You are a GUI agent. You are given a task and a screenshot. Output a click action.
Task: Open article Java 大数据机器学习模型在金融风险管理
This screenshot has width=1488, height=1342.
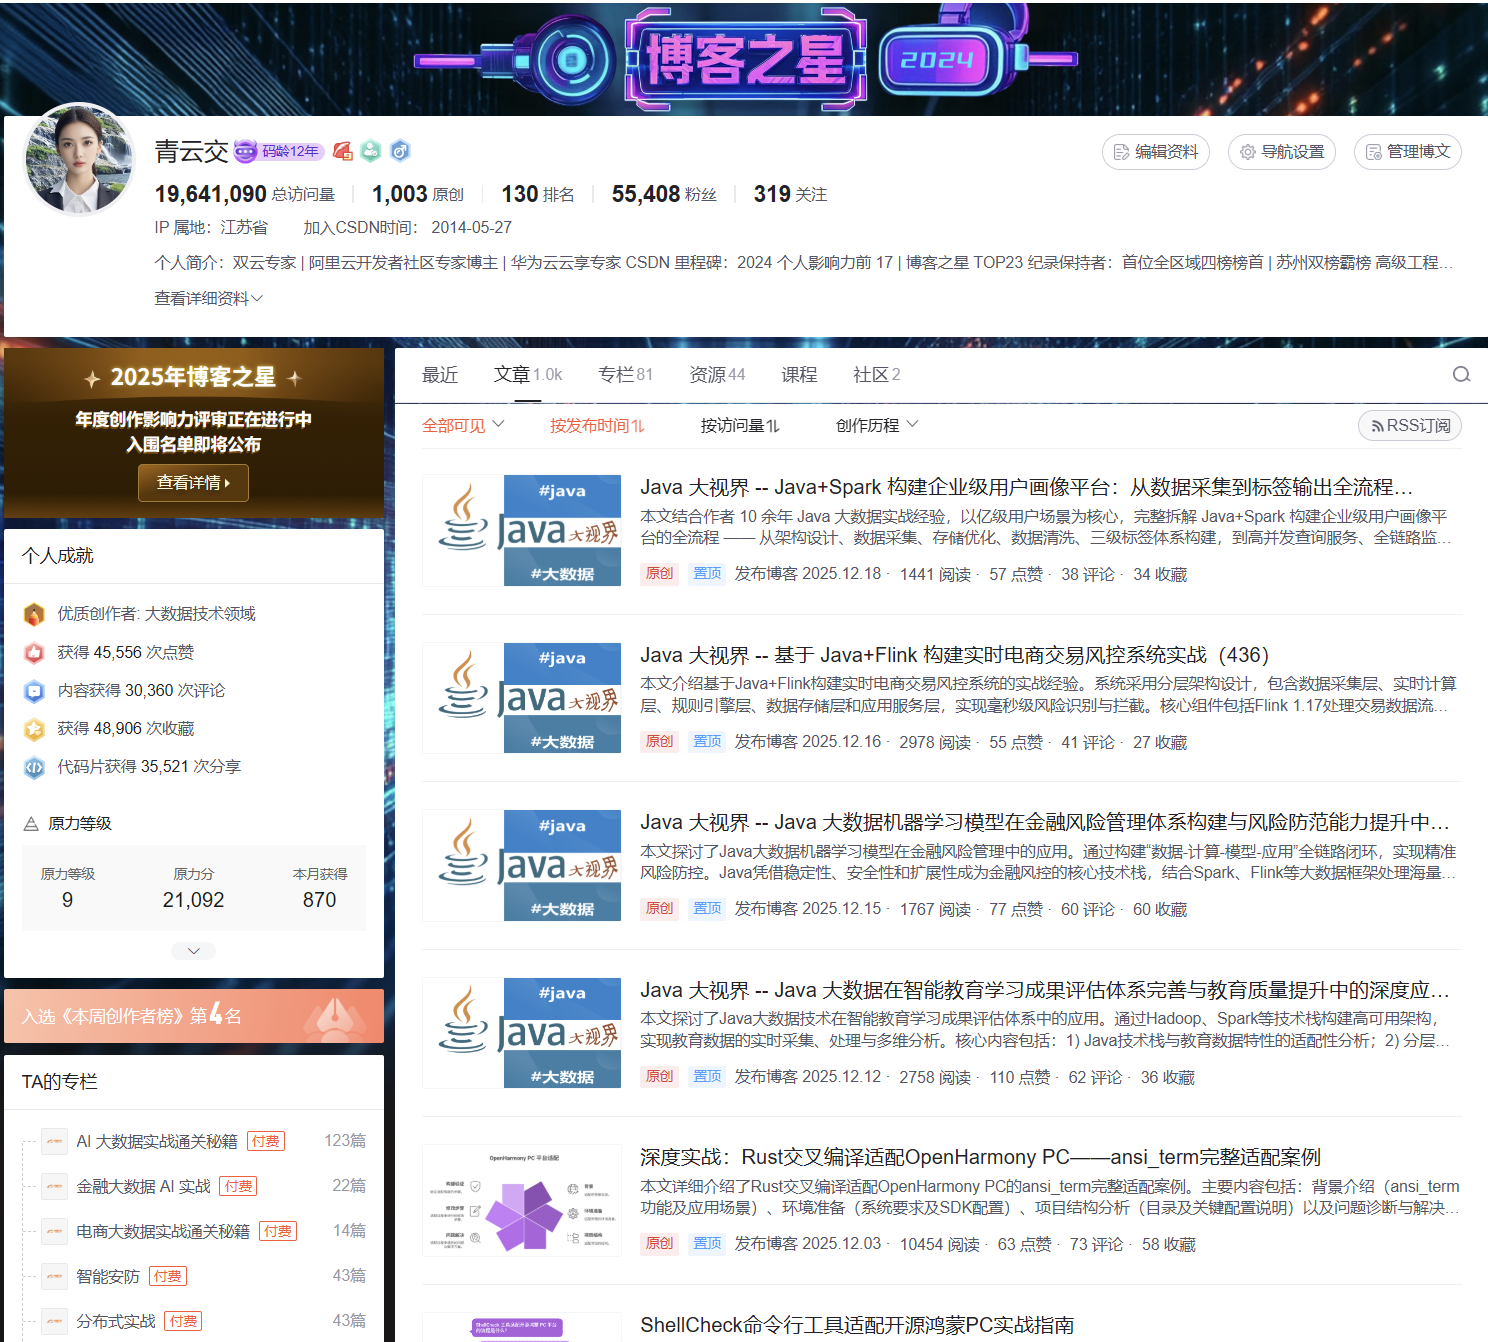tap(1045, 822)
